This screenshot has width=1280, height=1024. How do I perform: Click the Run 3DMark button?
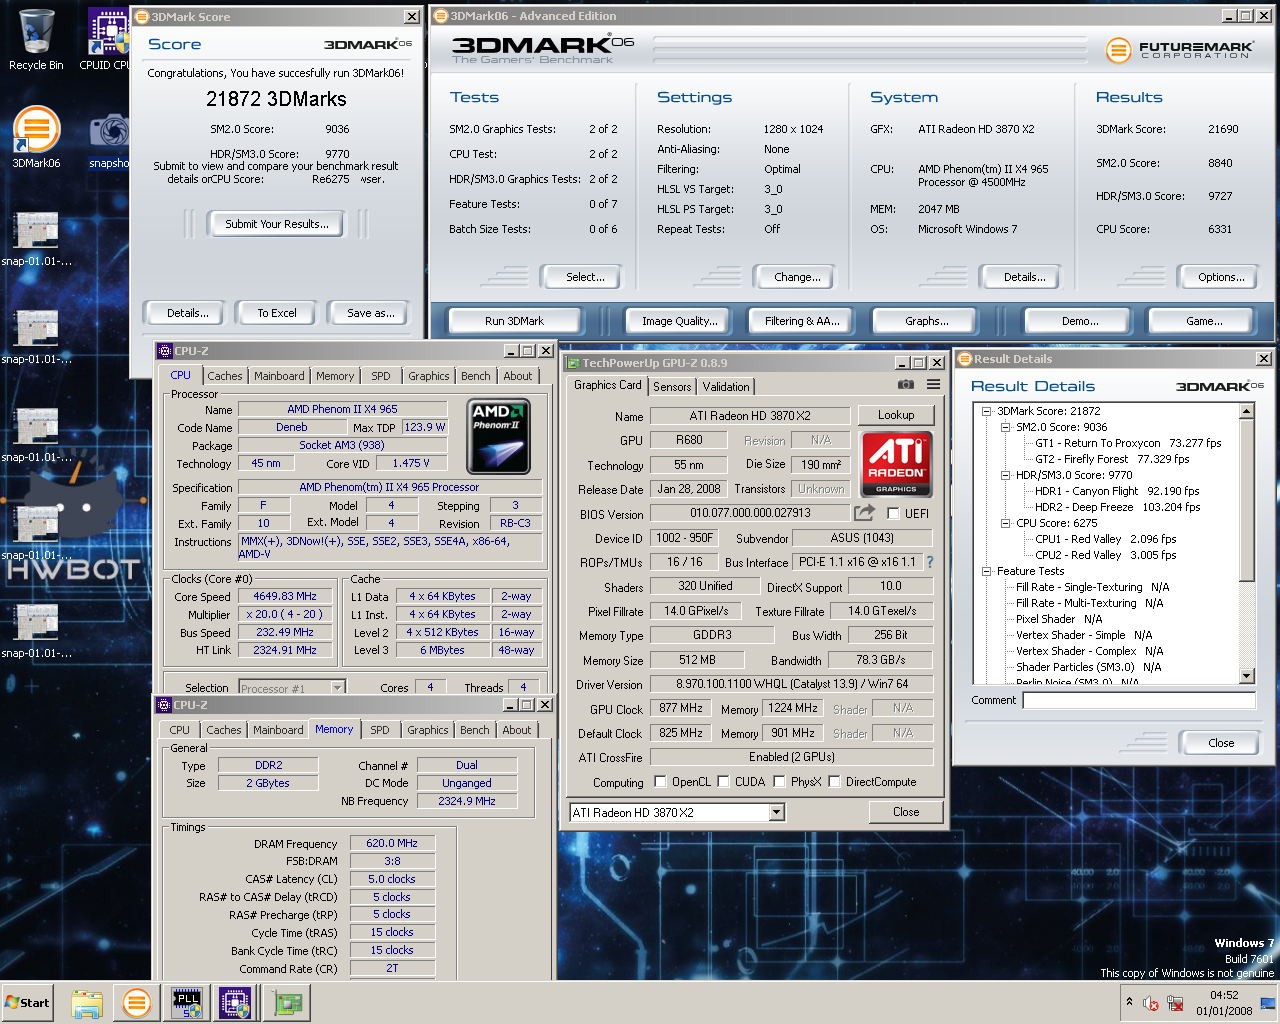(x=514, y=321)
